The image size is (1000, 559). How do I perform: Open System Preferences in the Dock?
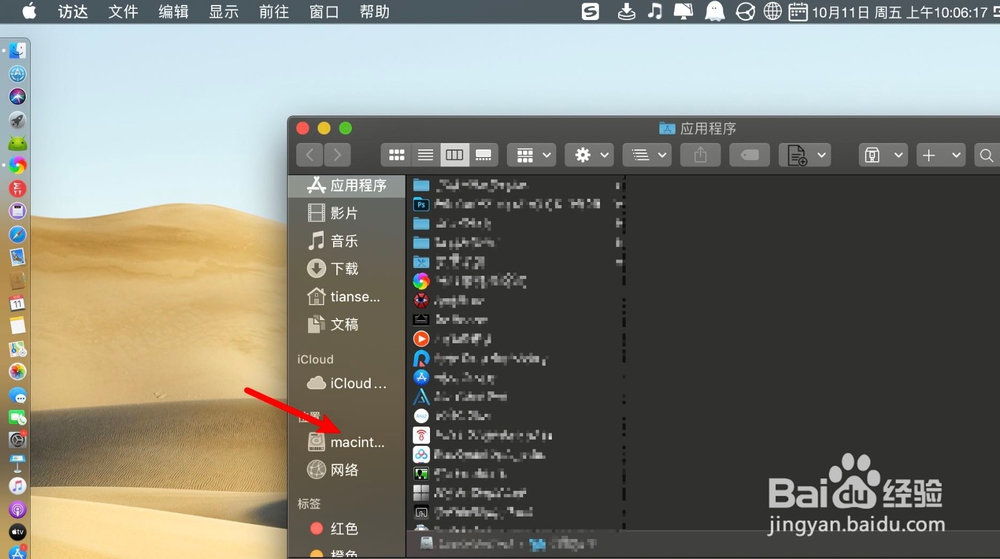pyautogui.click(x=17, y=440)
